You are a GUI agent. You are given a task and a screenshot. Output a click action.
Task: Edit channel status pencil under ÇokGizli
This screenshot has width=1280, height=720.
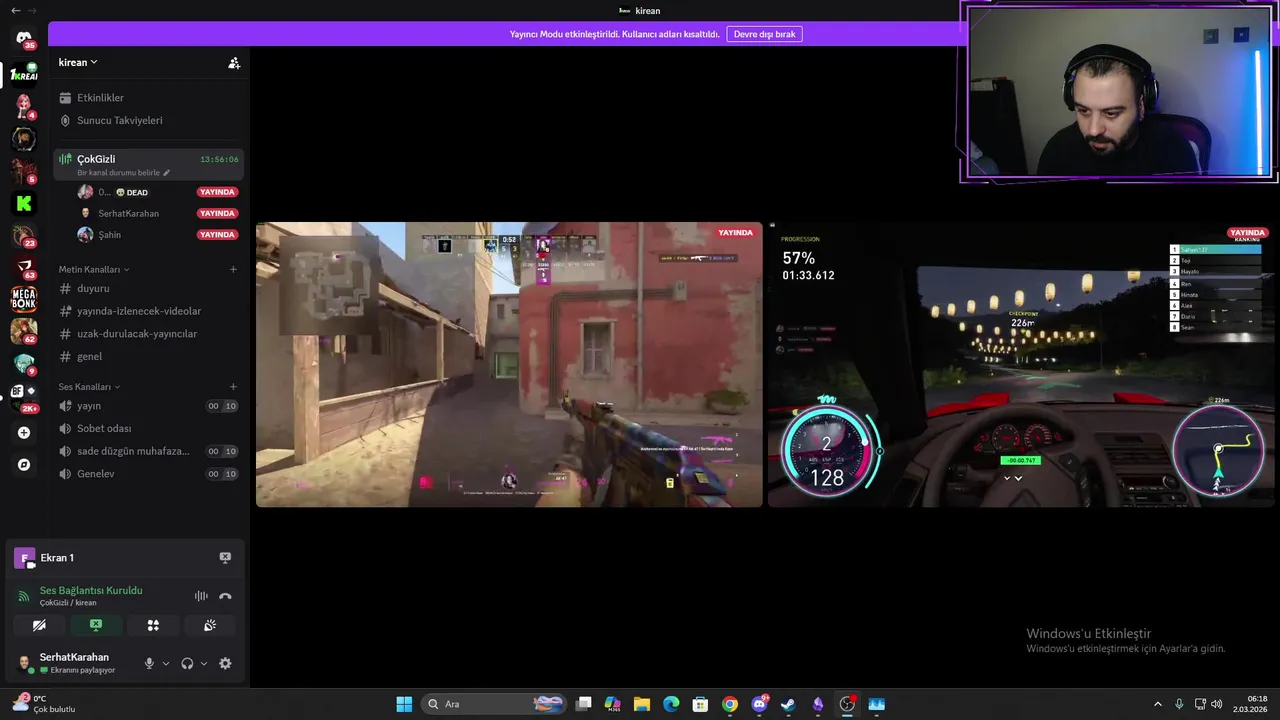pos(167,173)
